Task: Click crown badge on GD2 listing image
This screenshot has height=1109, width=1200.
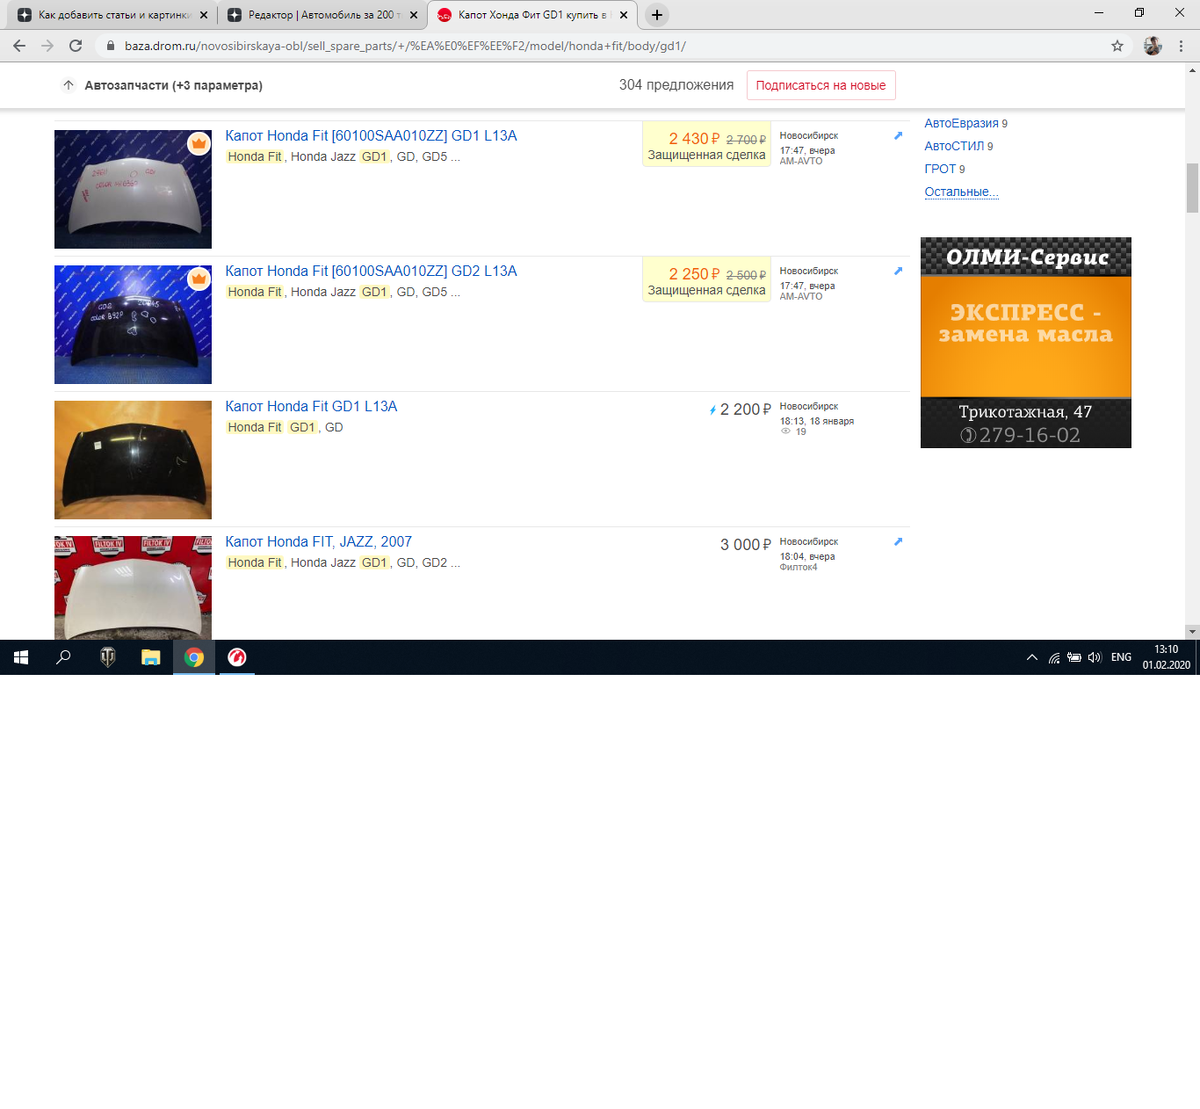Action: [x=199, y=278]
